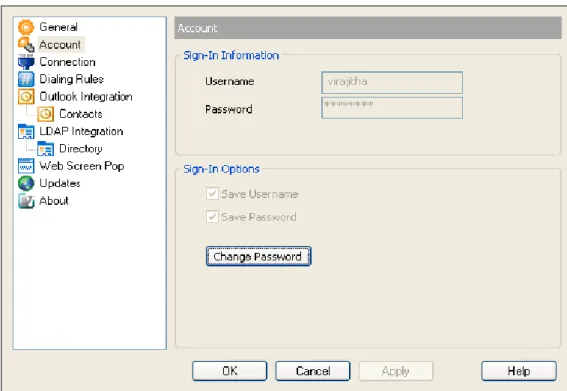Open Web Screen Pop settings
Viewport: 567px width, 391px height.
82,166
